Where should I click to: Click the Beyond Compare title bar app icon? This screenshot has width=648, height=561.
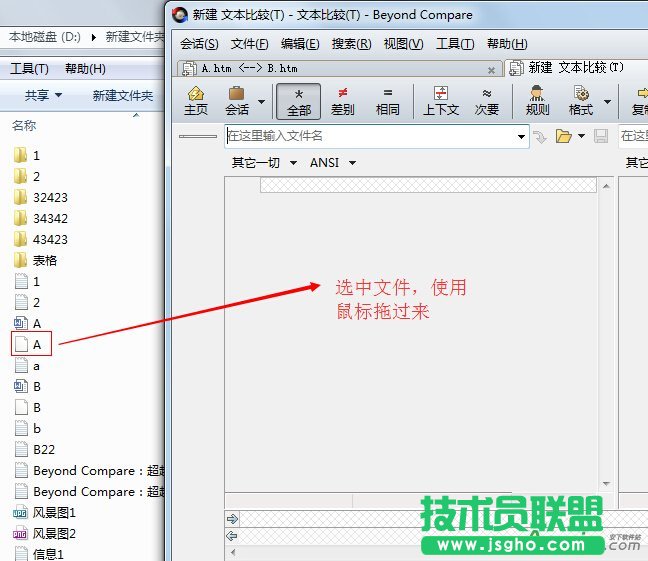pyautogui.click(x=180, y=15)
